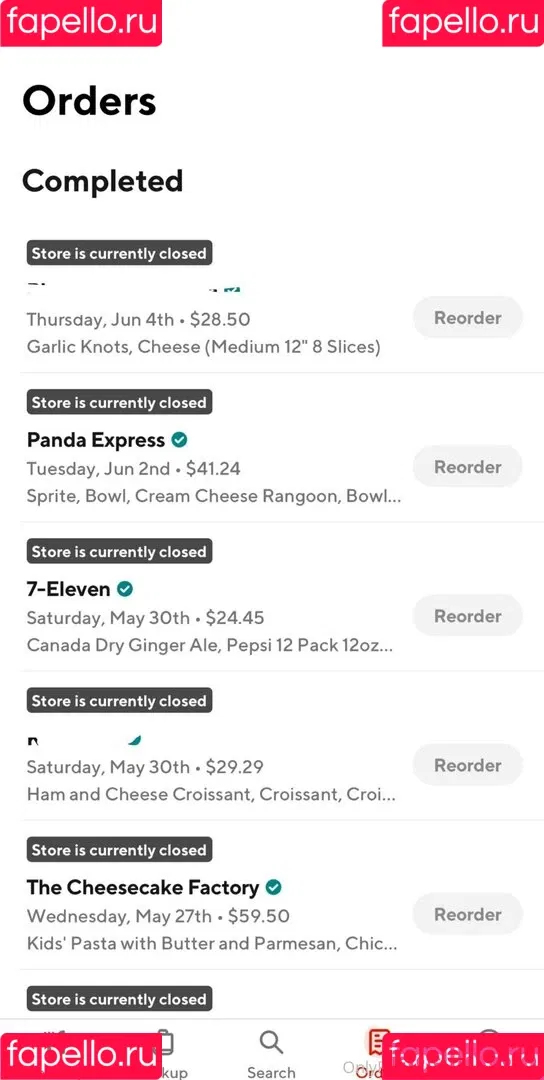The image size is (544, 1080).
Task: View the Tuesday, Jun 2nd $41.24 order
Action: 134,469
